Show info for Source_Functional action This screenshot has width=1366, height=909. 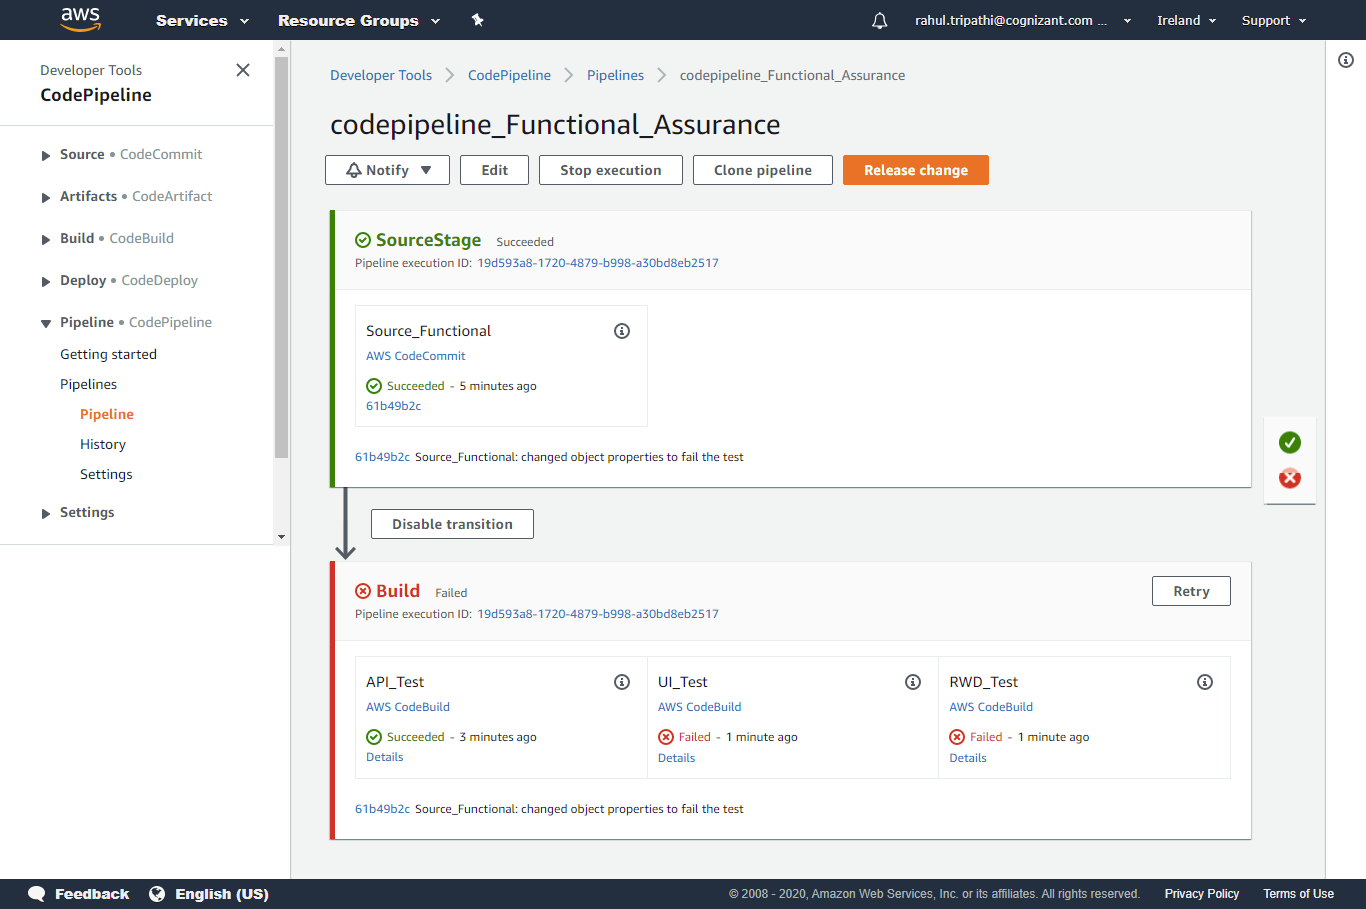pyautogui.click(x=622, y=331)
